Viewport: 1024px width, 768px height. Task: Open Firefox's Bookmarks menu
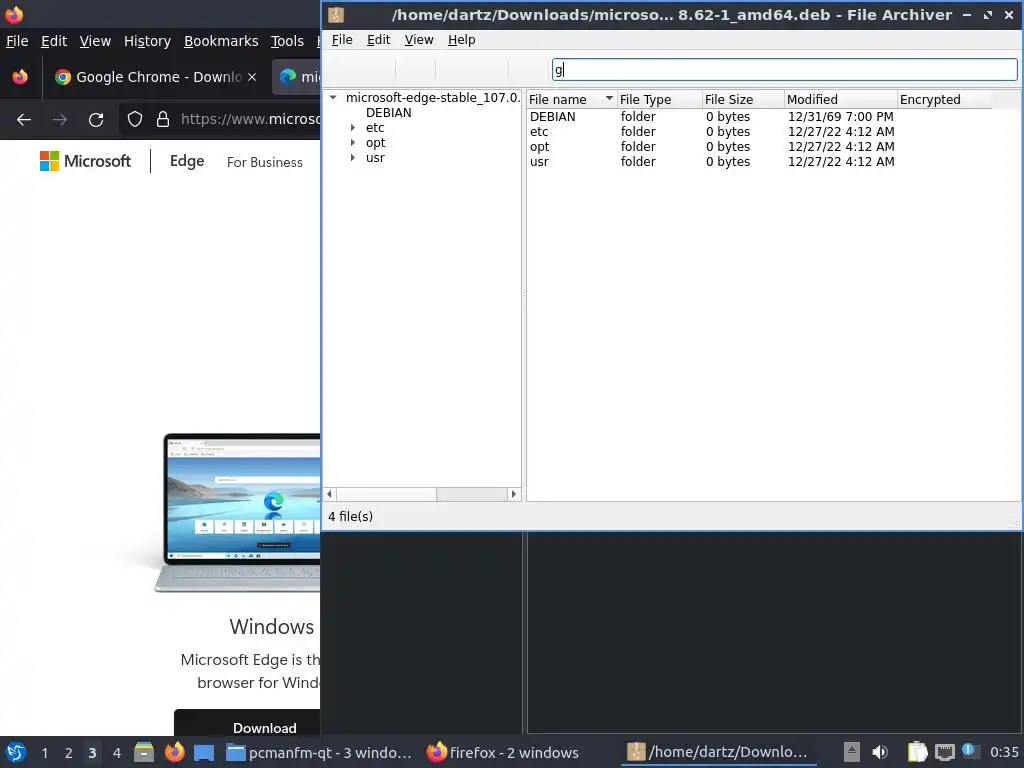(221, 41)
